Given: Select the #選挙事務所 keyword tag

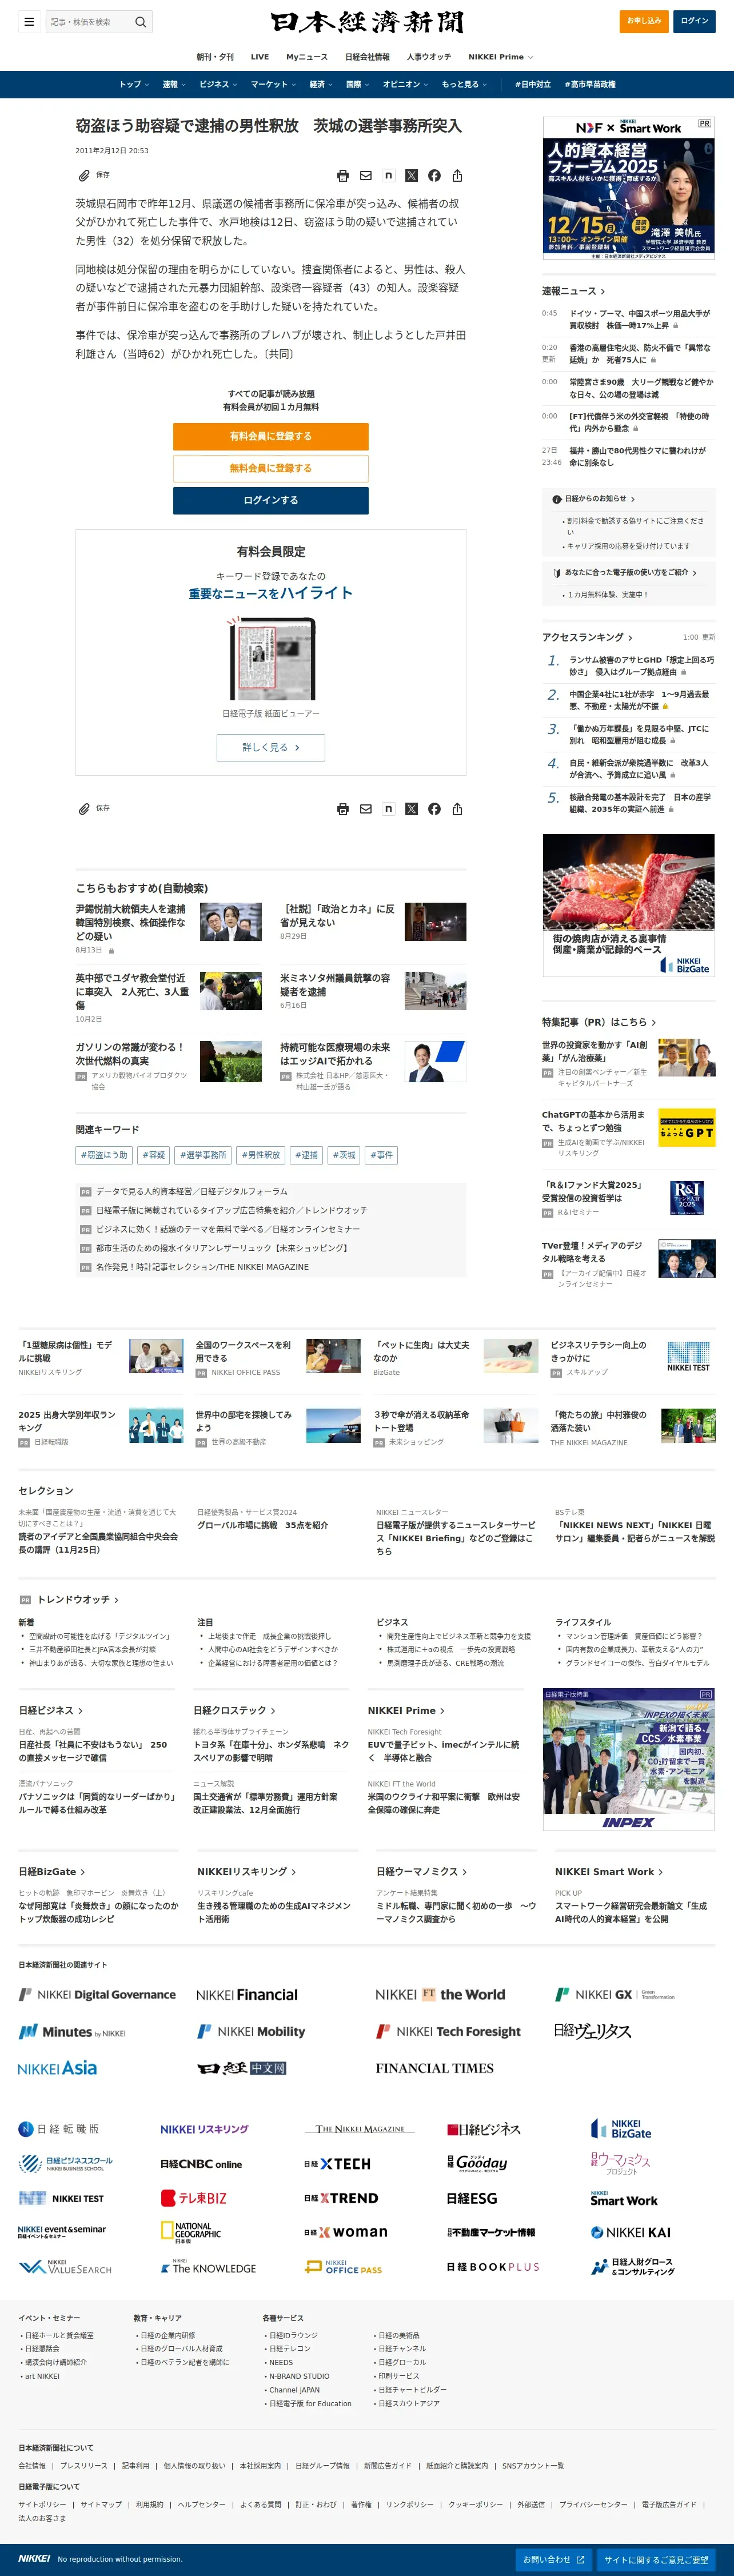Looking at the screenshot, I should pyautogui.click(x=204, y=1155).
